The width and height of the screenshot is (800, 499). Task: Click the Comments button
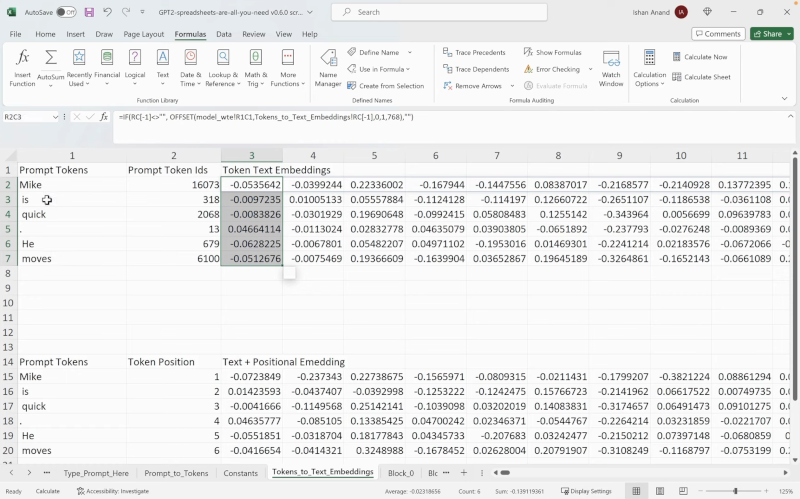718,34
